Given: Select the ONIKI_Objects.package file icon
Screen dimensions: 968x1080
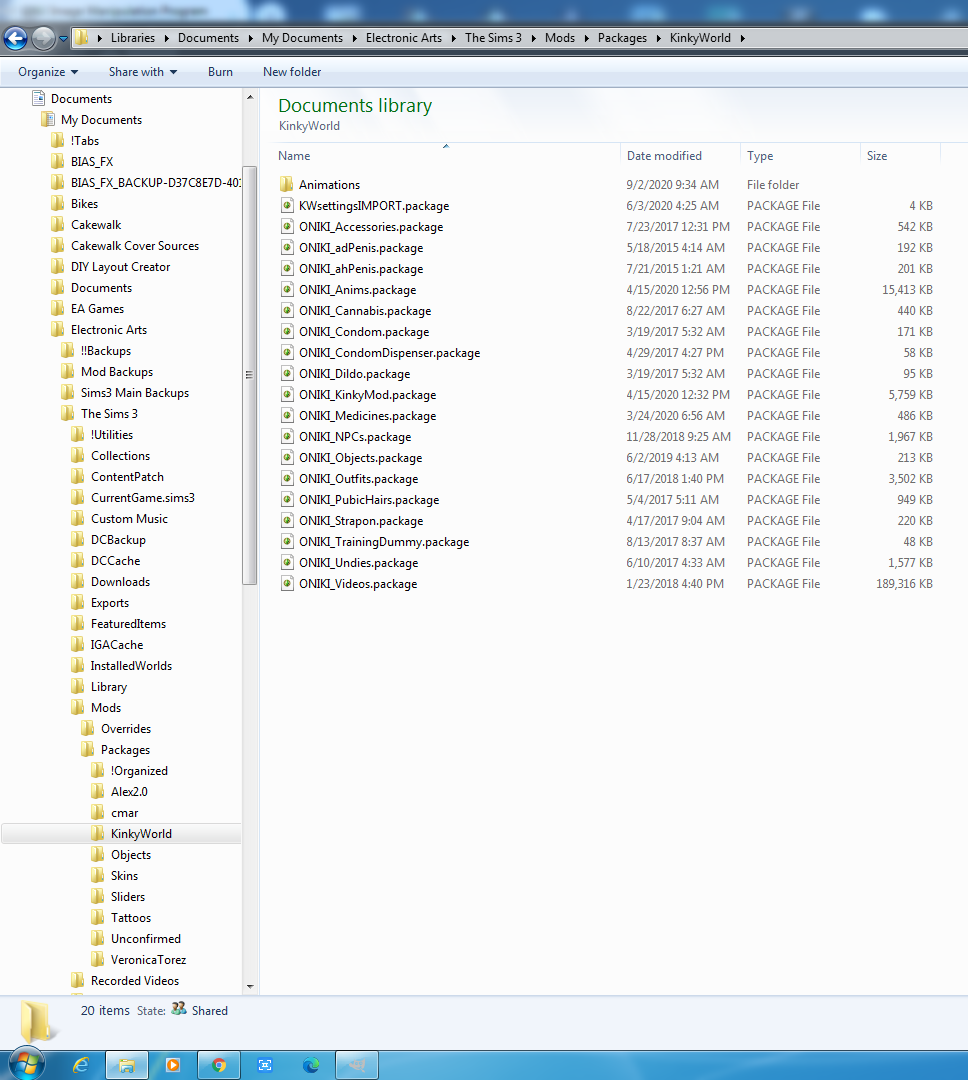Looking at the screenshot, I should click(x=287, y=457).
